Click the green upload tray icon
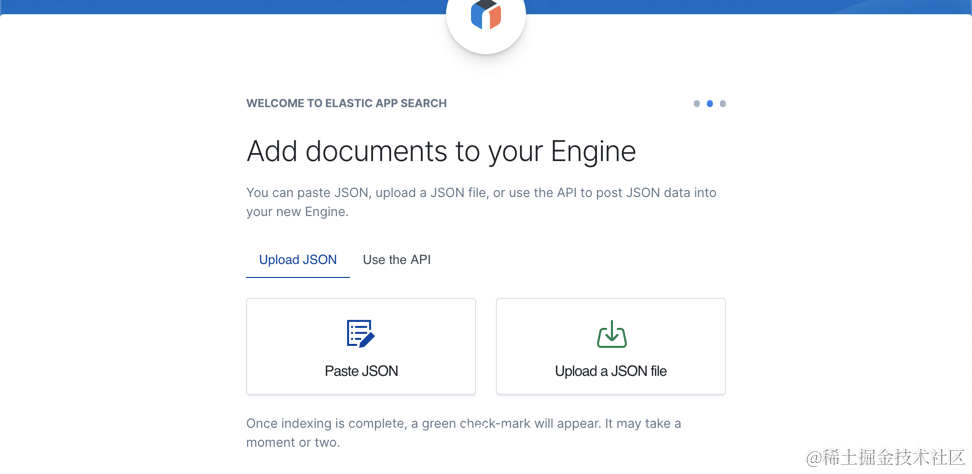The width and height of the screenshot is (972, 474). pyautogui.click(x=611, y=334)
